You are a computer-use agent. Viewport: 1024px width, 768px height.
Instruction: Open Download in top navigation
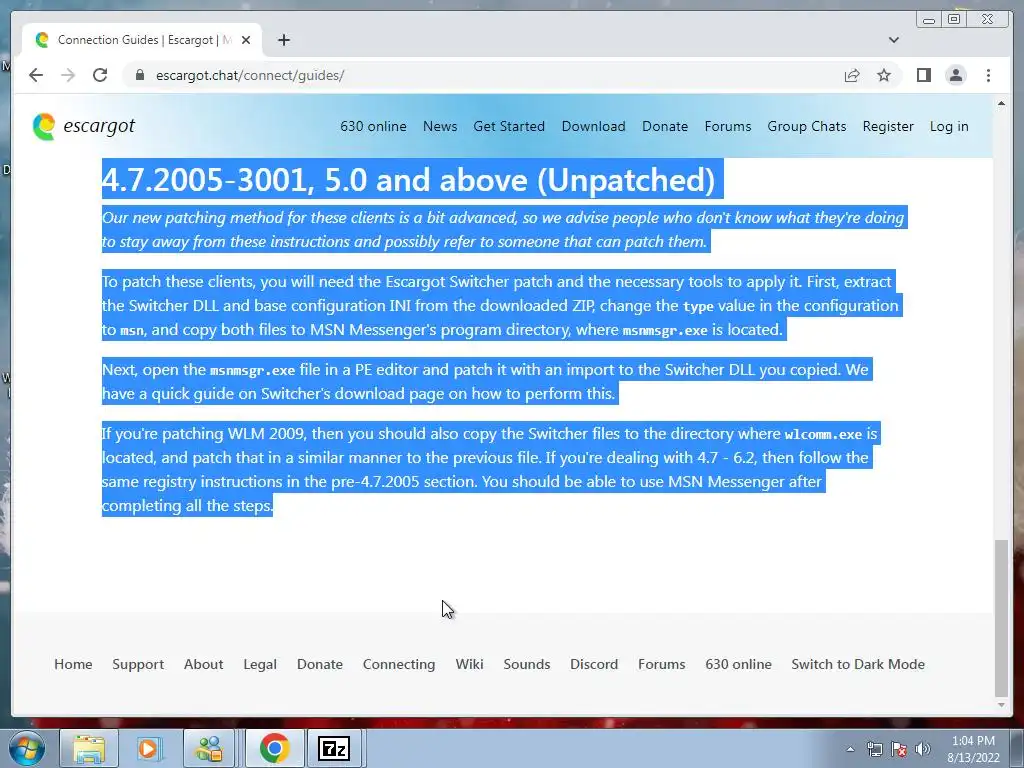[593, 126]
